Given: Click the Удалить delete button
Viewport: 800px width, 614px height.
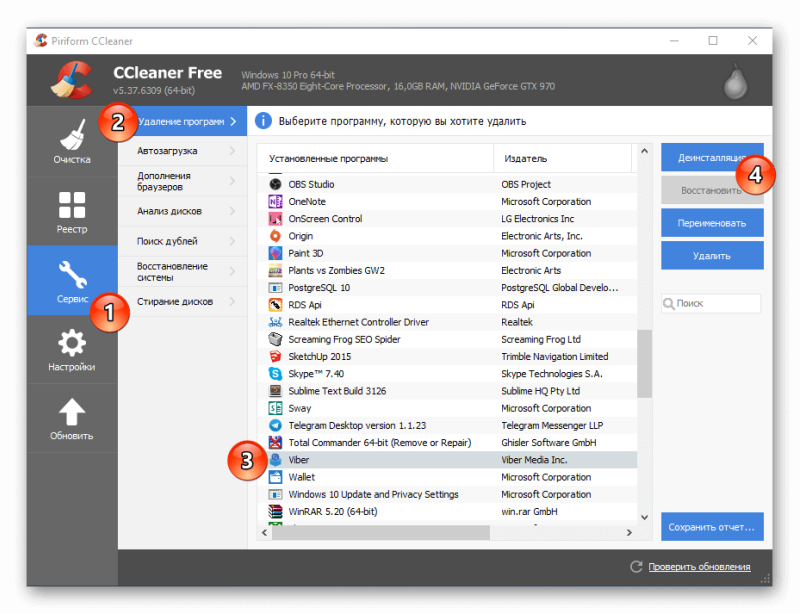Looking at the screenshot, I should pos(712,256).
